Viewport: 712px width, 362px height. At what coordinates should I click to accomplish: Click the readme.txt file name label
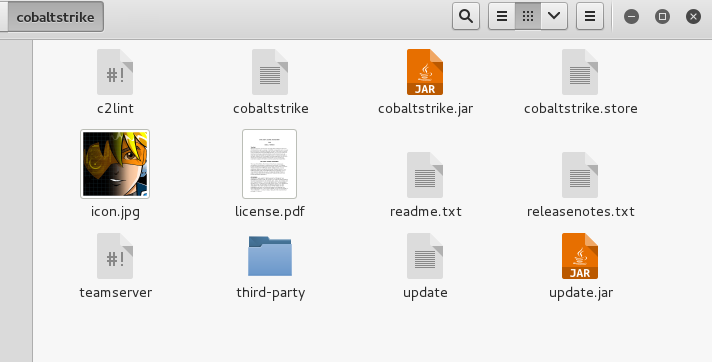tap(425, 212)
